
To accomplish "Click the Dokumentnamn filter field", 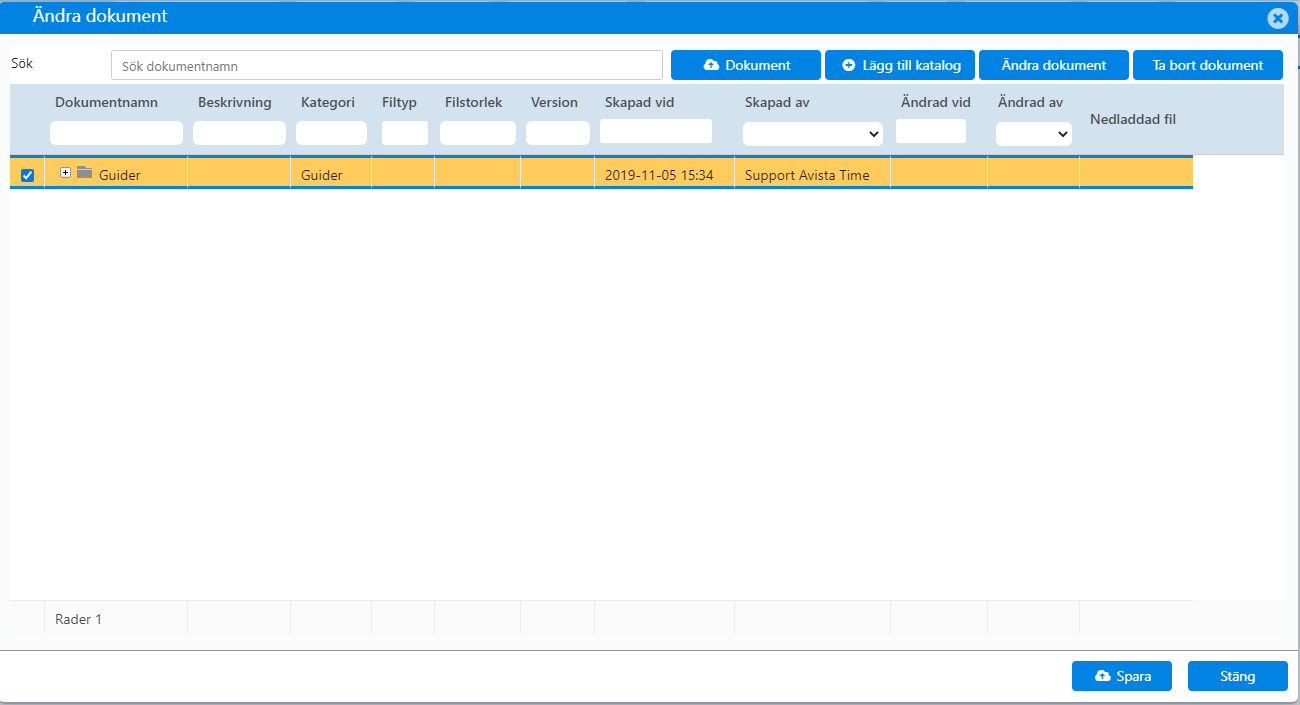I will pyautogui.click(x=117, y=133).
